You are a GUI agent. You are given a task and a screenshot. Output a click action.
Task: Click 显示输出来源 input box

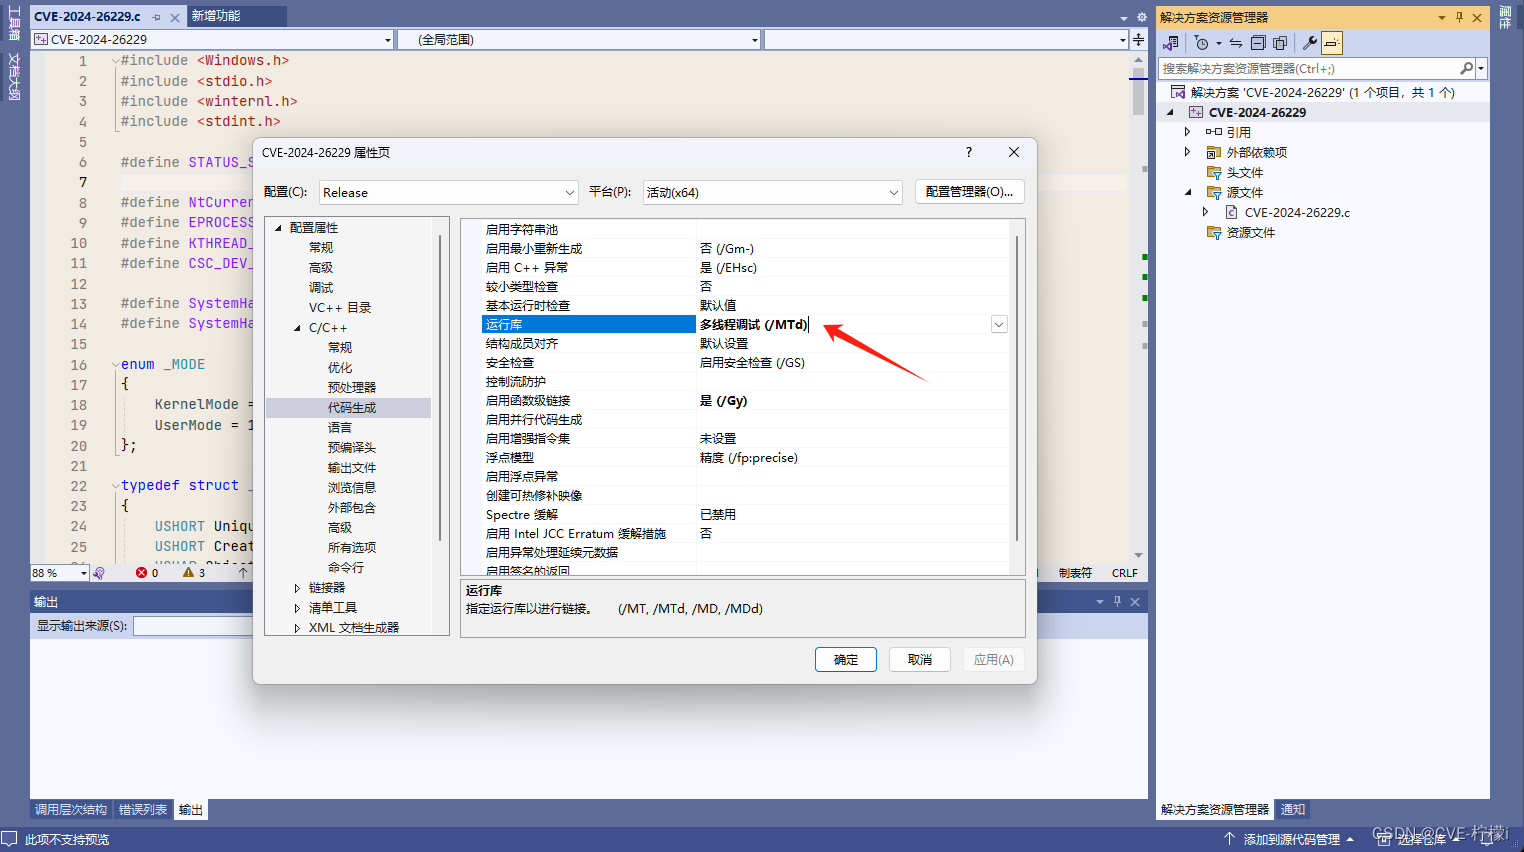(x=193, y=626)
